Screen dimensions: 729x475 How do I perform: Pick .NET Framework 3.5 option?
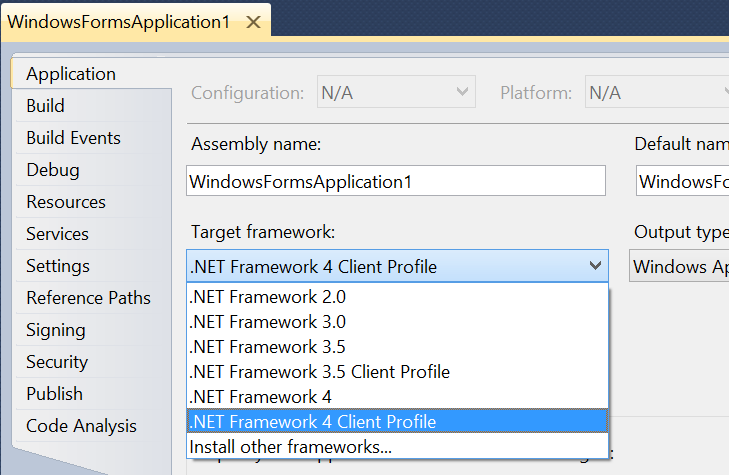(x=398, y=347)
